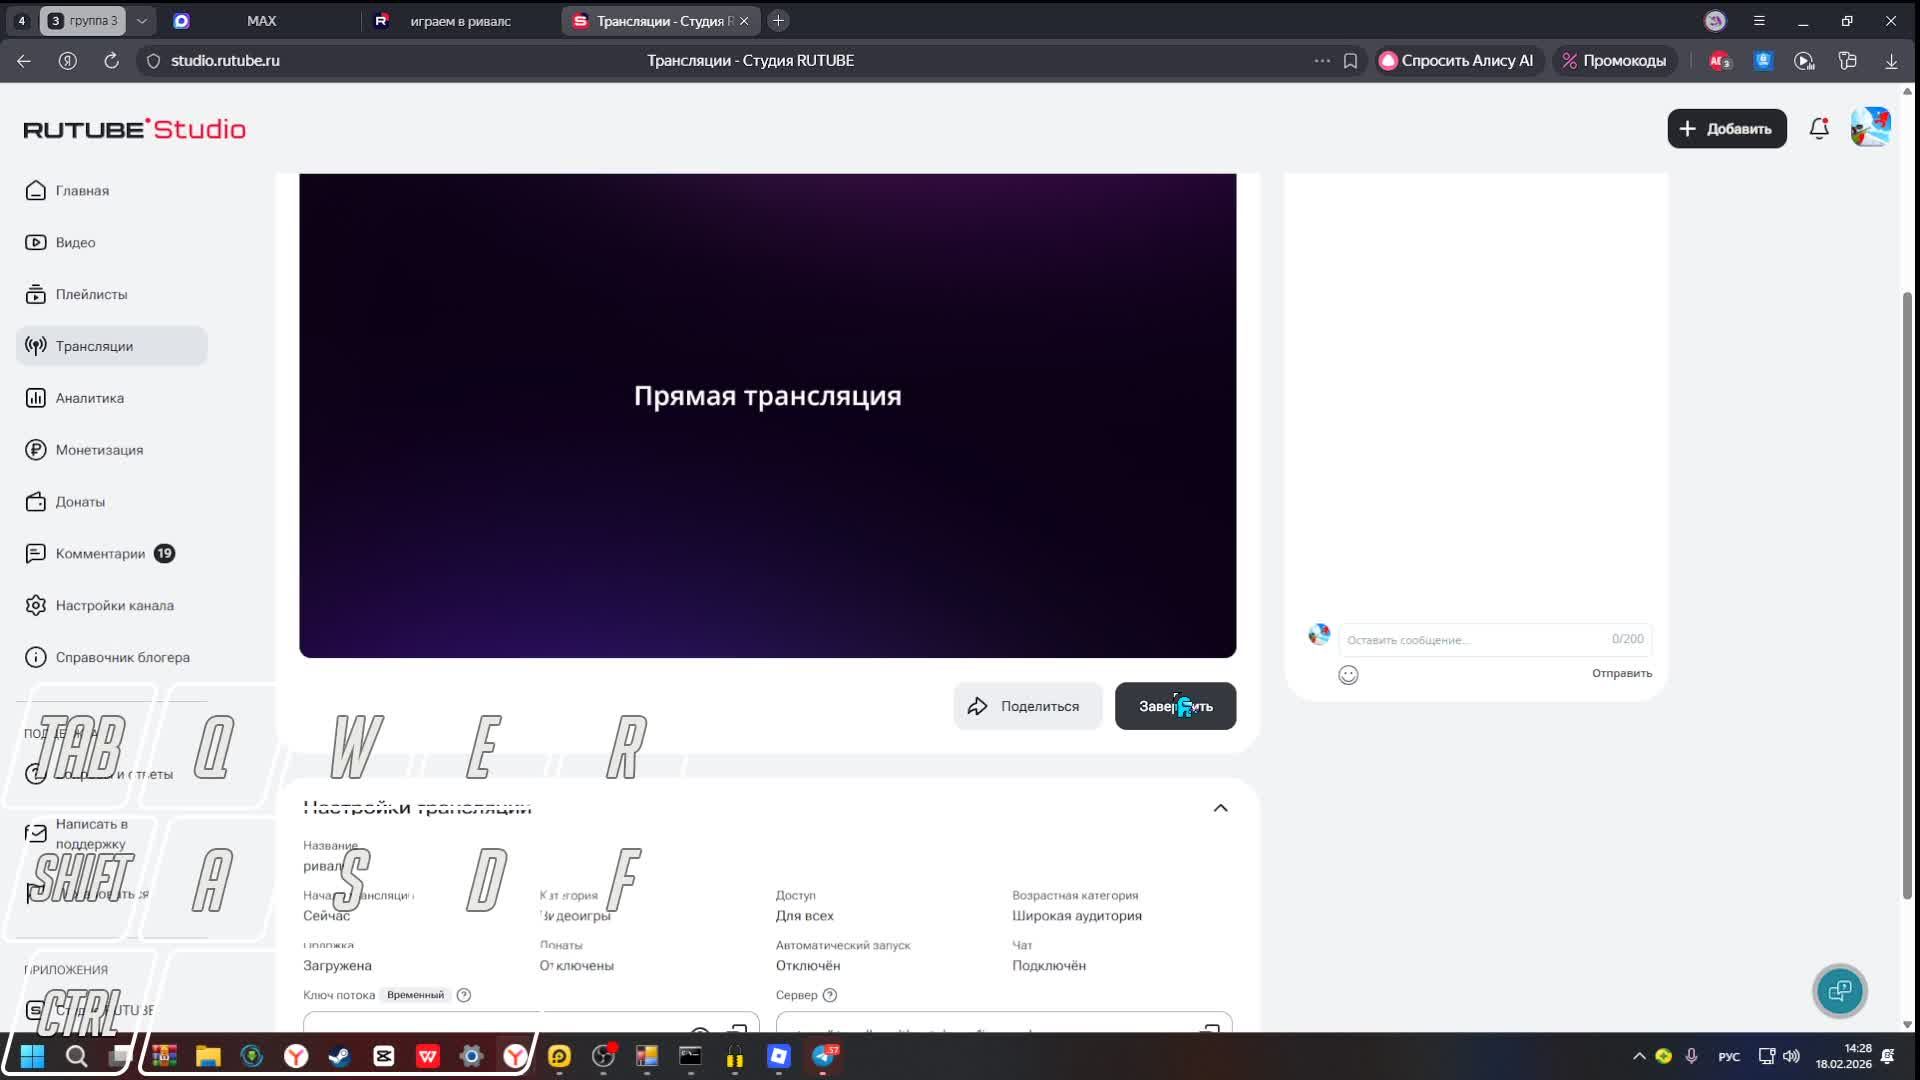The image size is (1920, 1080).
Task: Collapse the Настройки трансляции panel
Action: pyautogui.click(x=1220, y=807)
